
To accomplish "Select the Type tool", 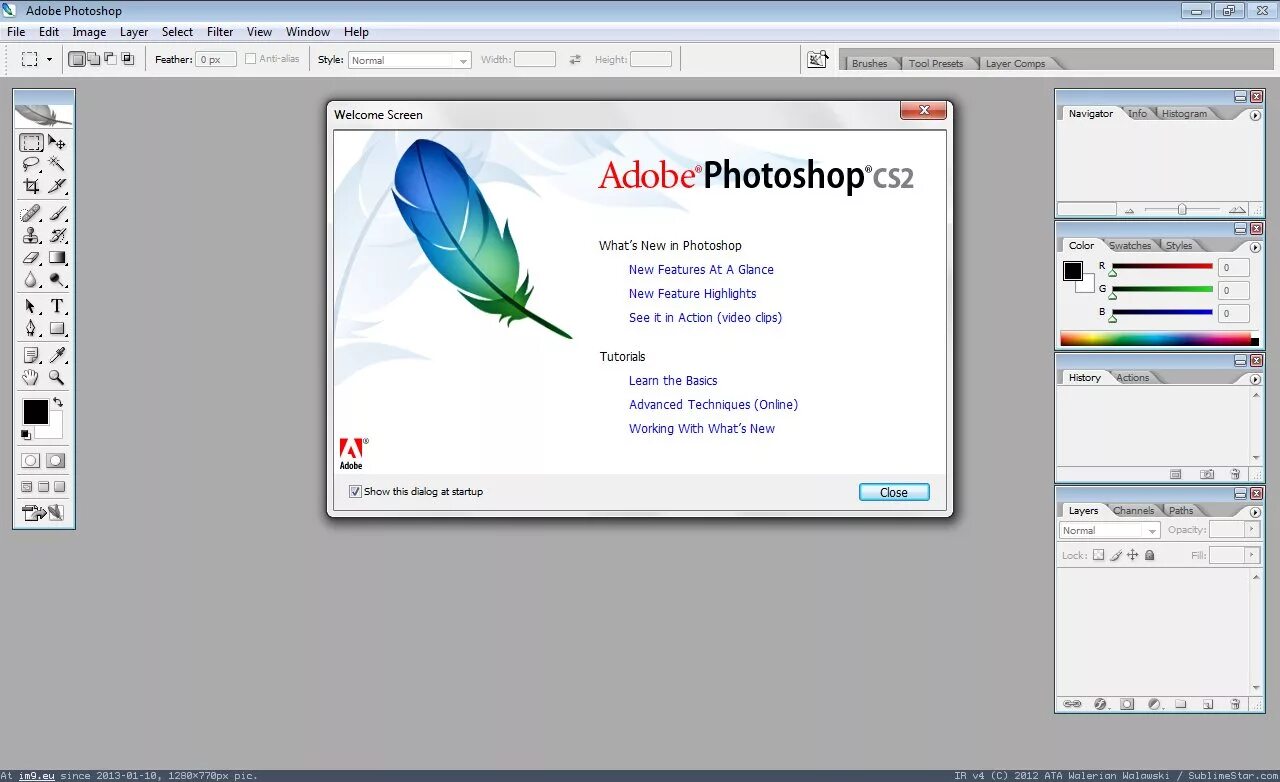I will tap(57, 306).
